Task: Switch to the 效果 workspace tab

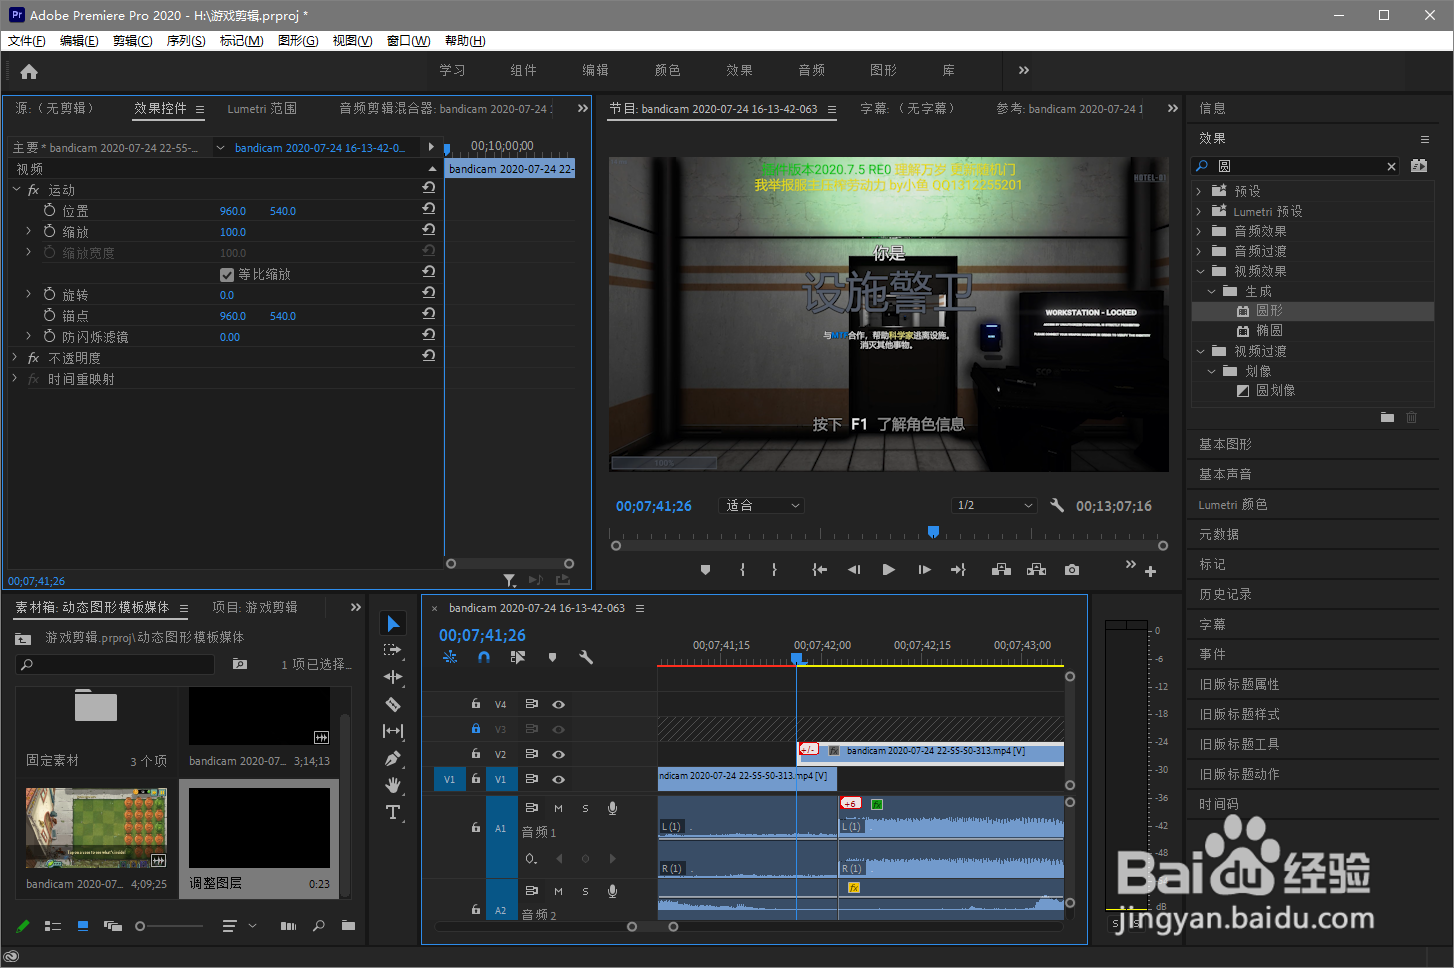Action: (x=739, y=71)
